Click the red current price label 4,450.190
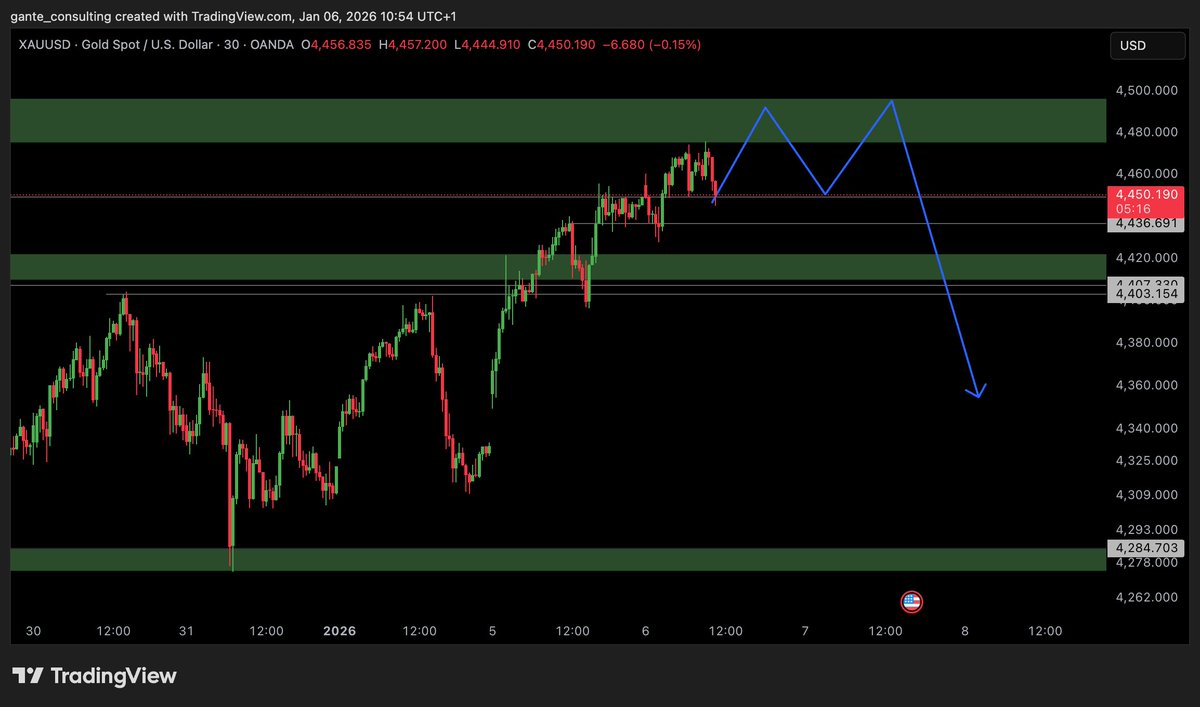Image resolution: width=1200 pixels, height=707 pixels. tap(1146, 194)
